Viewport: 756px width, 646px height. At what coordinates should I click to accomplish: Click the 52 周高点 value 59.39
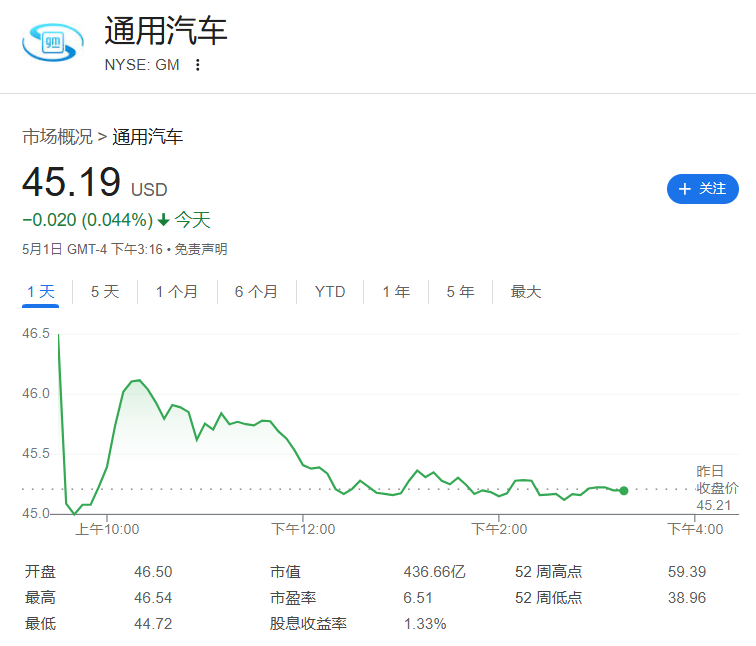(687, 572)
